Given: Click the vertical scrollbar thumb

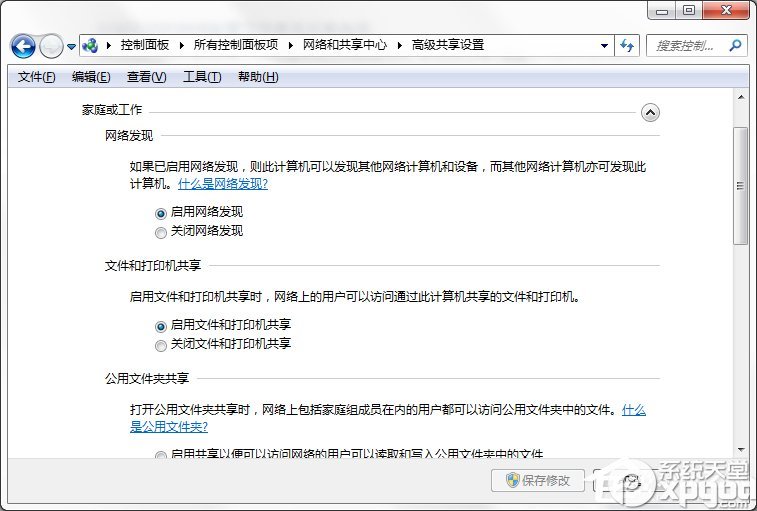Looking at the screenshot, I should click(x=740, y=185).
